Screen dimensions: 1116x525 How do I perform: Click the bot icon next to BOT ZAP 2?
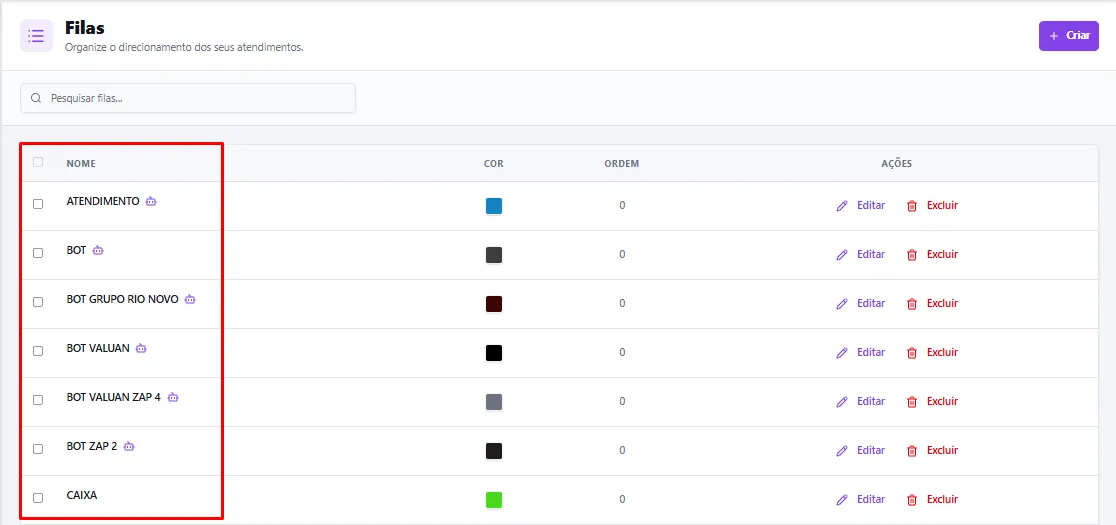point(129,447)
